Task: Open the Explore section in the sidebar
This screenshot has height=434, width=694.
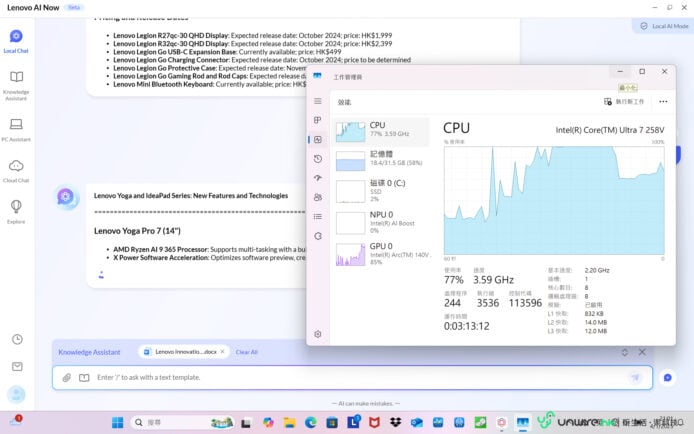Action: 16,212
